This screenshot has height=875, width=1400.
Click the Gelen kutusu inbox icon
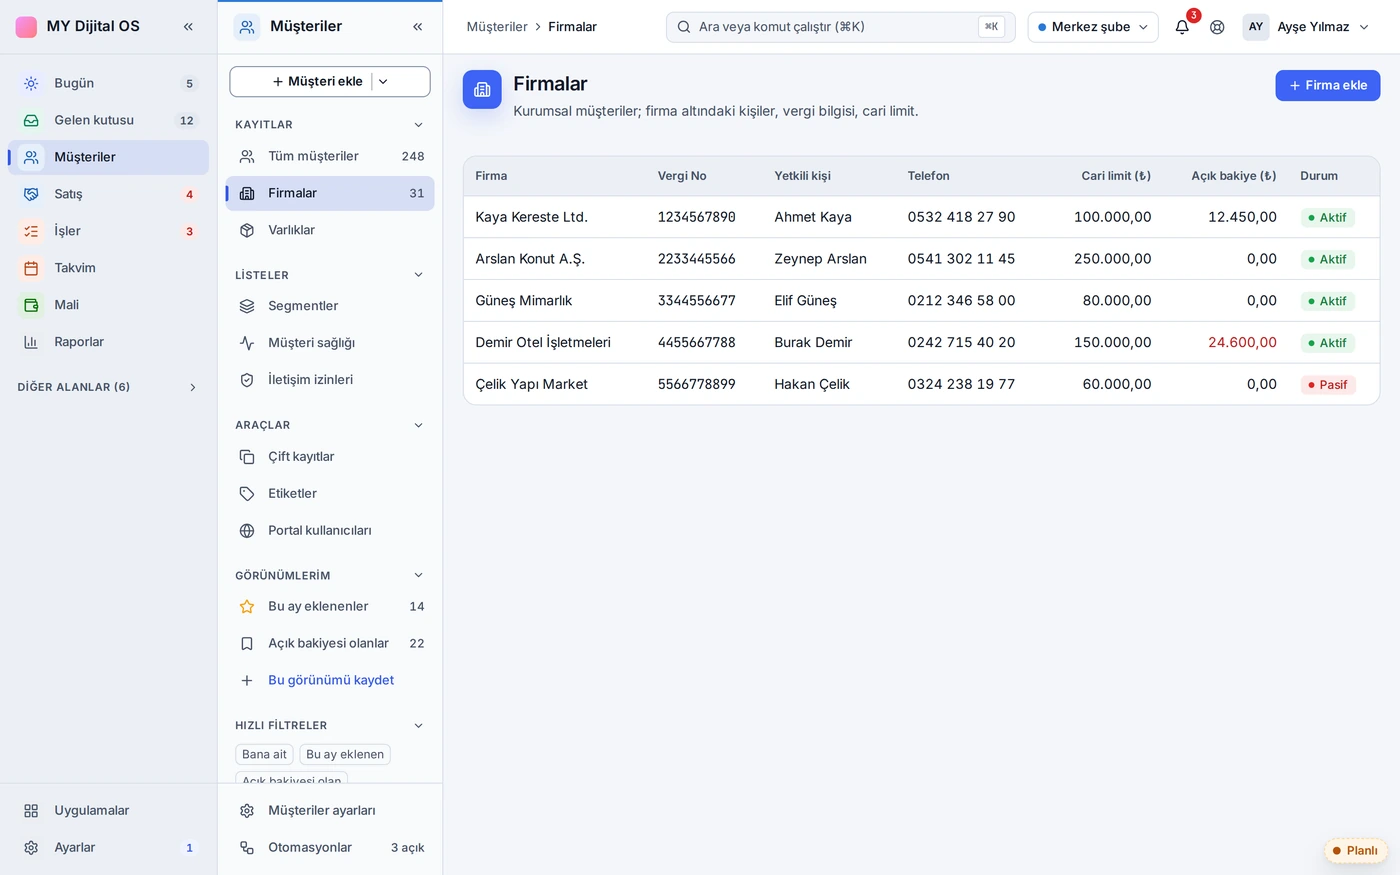pos(31,120)
